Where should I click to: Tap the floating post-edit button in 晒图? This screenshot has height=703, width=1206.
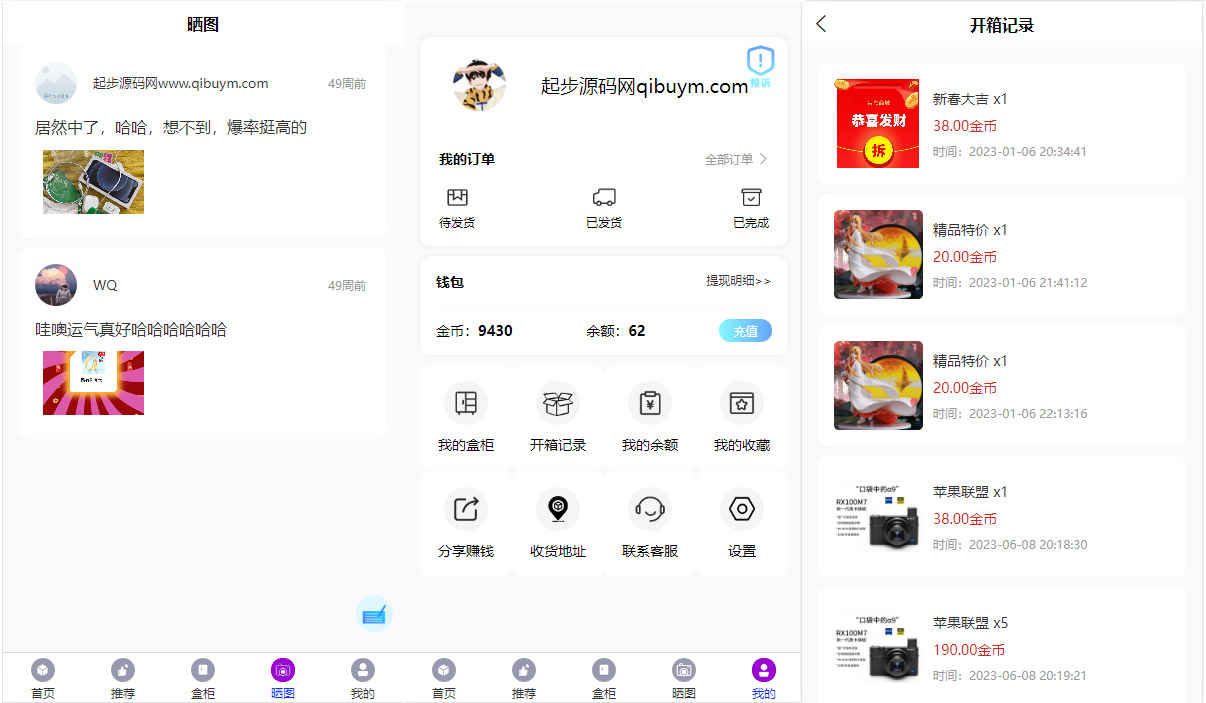click(374, 614)
